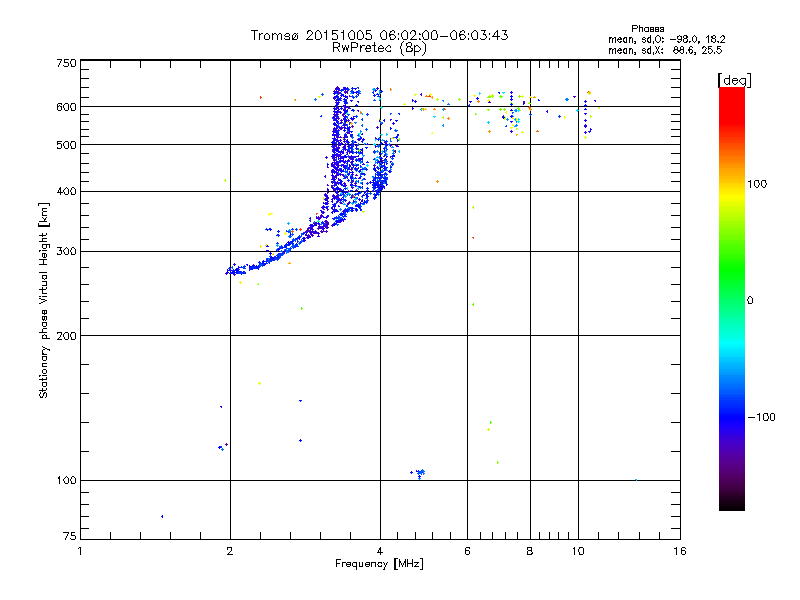This screenshot has height=600, width=800.
Task: Click the colorbar tick label "0"
Action: pyautogui.click(x=750, y=301)
